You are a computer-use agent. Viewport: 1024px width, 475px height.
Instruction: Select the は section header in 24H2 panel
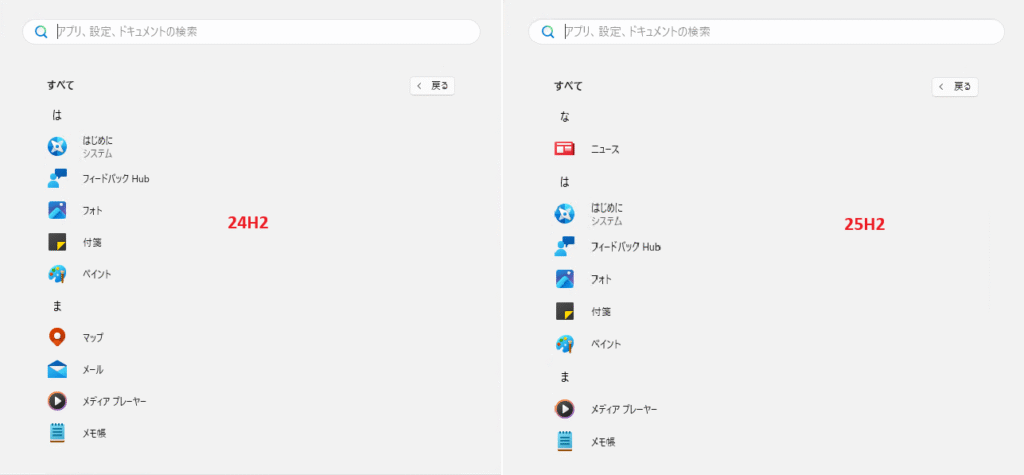[x=57, y=115]
